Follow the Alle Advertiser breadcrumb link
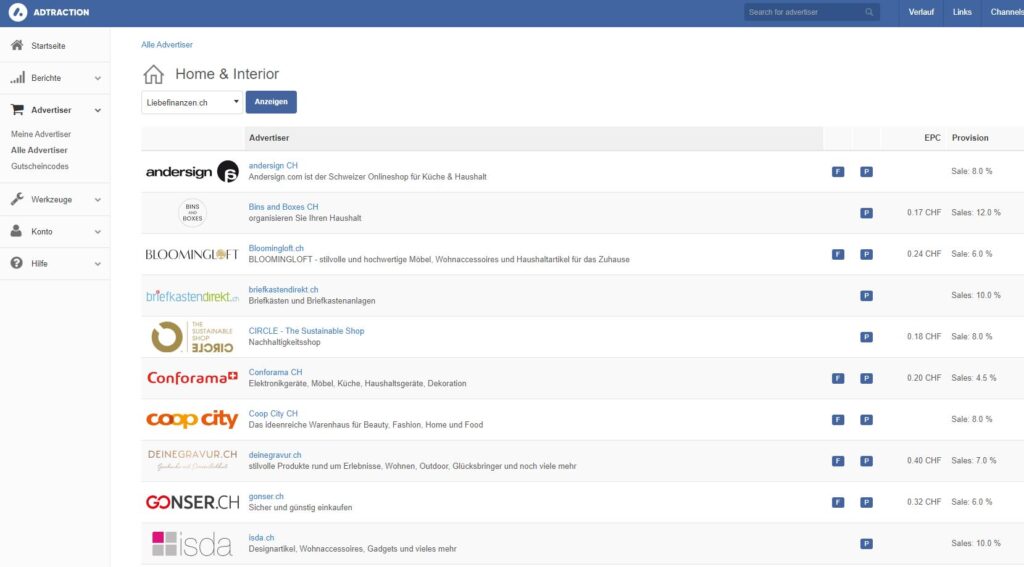 167,44
